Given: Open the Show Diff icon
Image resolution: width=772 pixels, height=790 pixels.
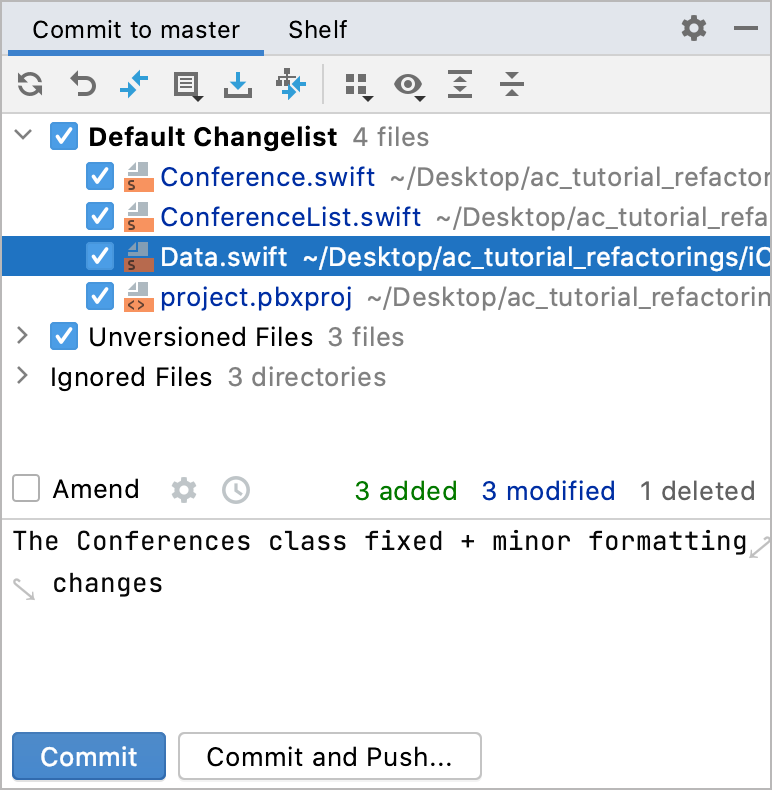Looking at the screenshot, I should (x=134, y=85).
